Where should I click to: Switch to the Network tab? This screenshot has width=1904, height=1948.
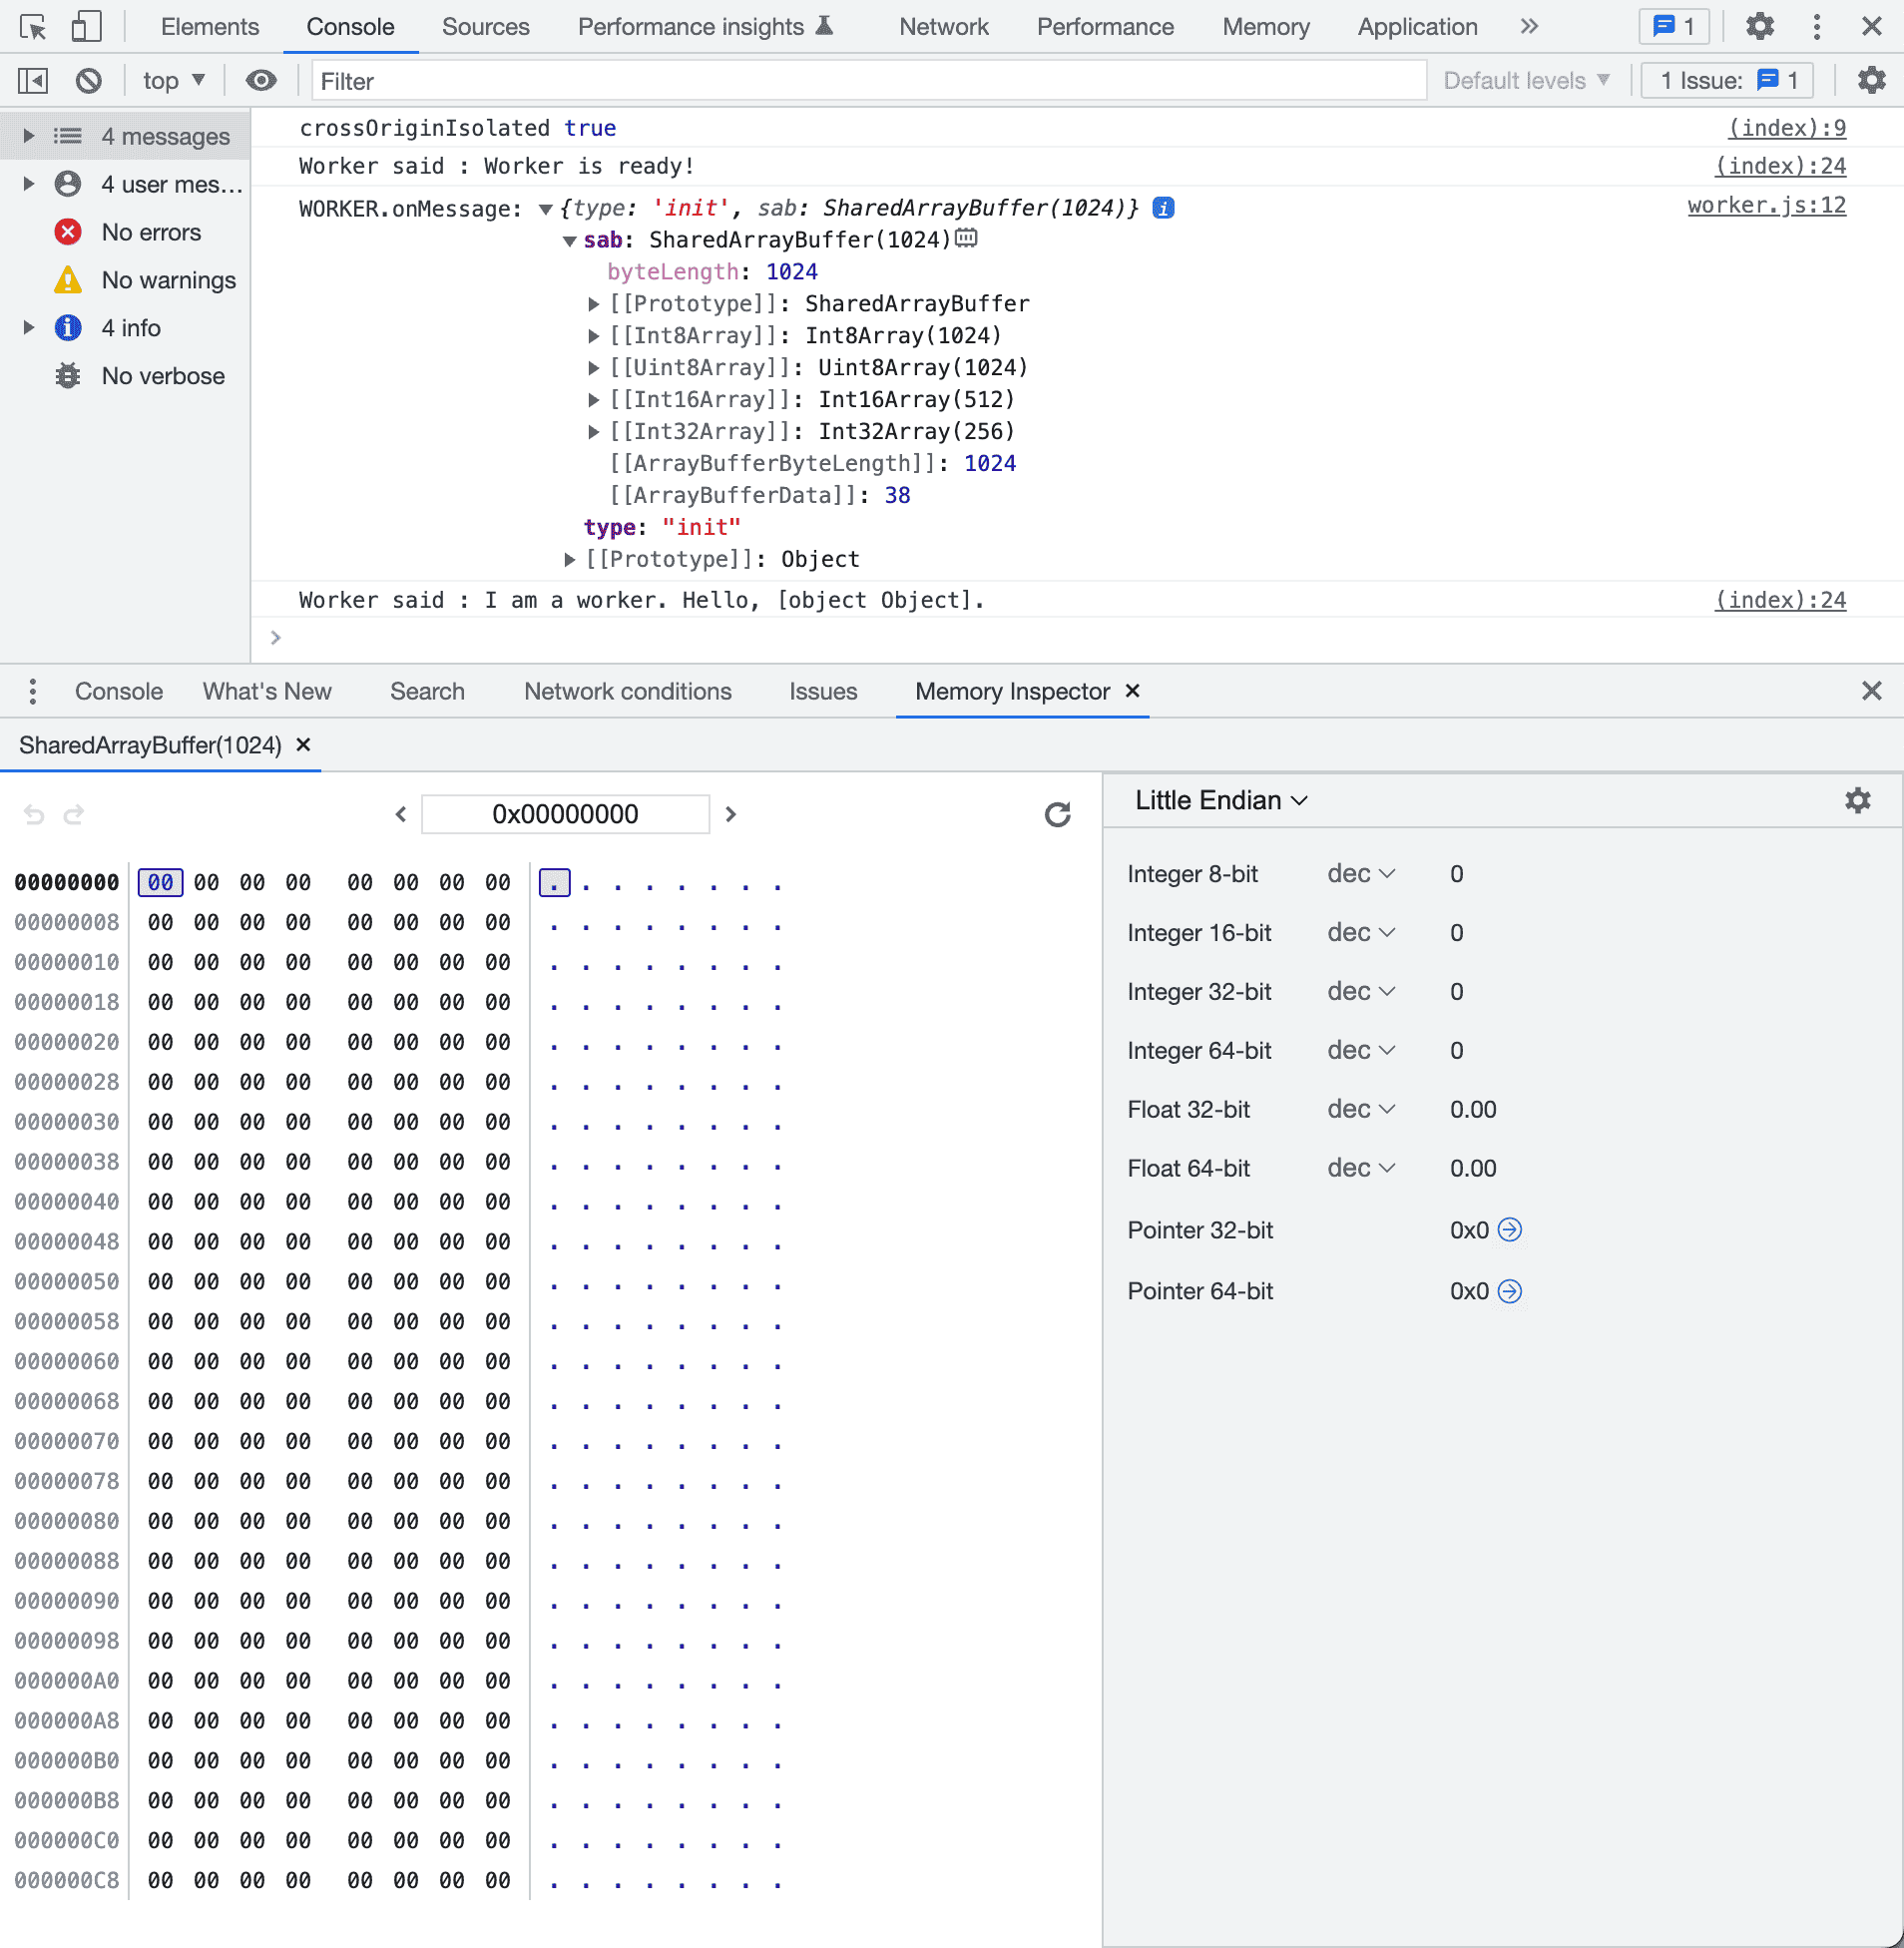943,27
